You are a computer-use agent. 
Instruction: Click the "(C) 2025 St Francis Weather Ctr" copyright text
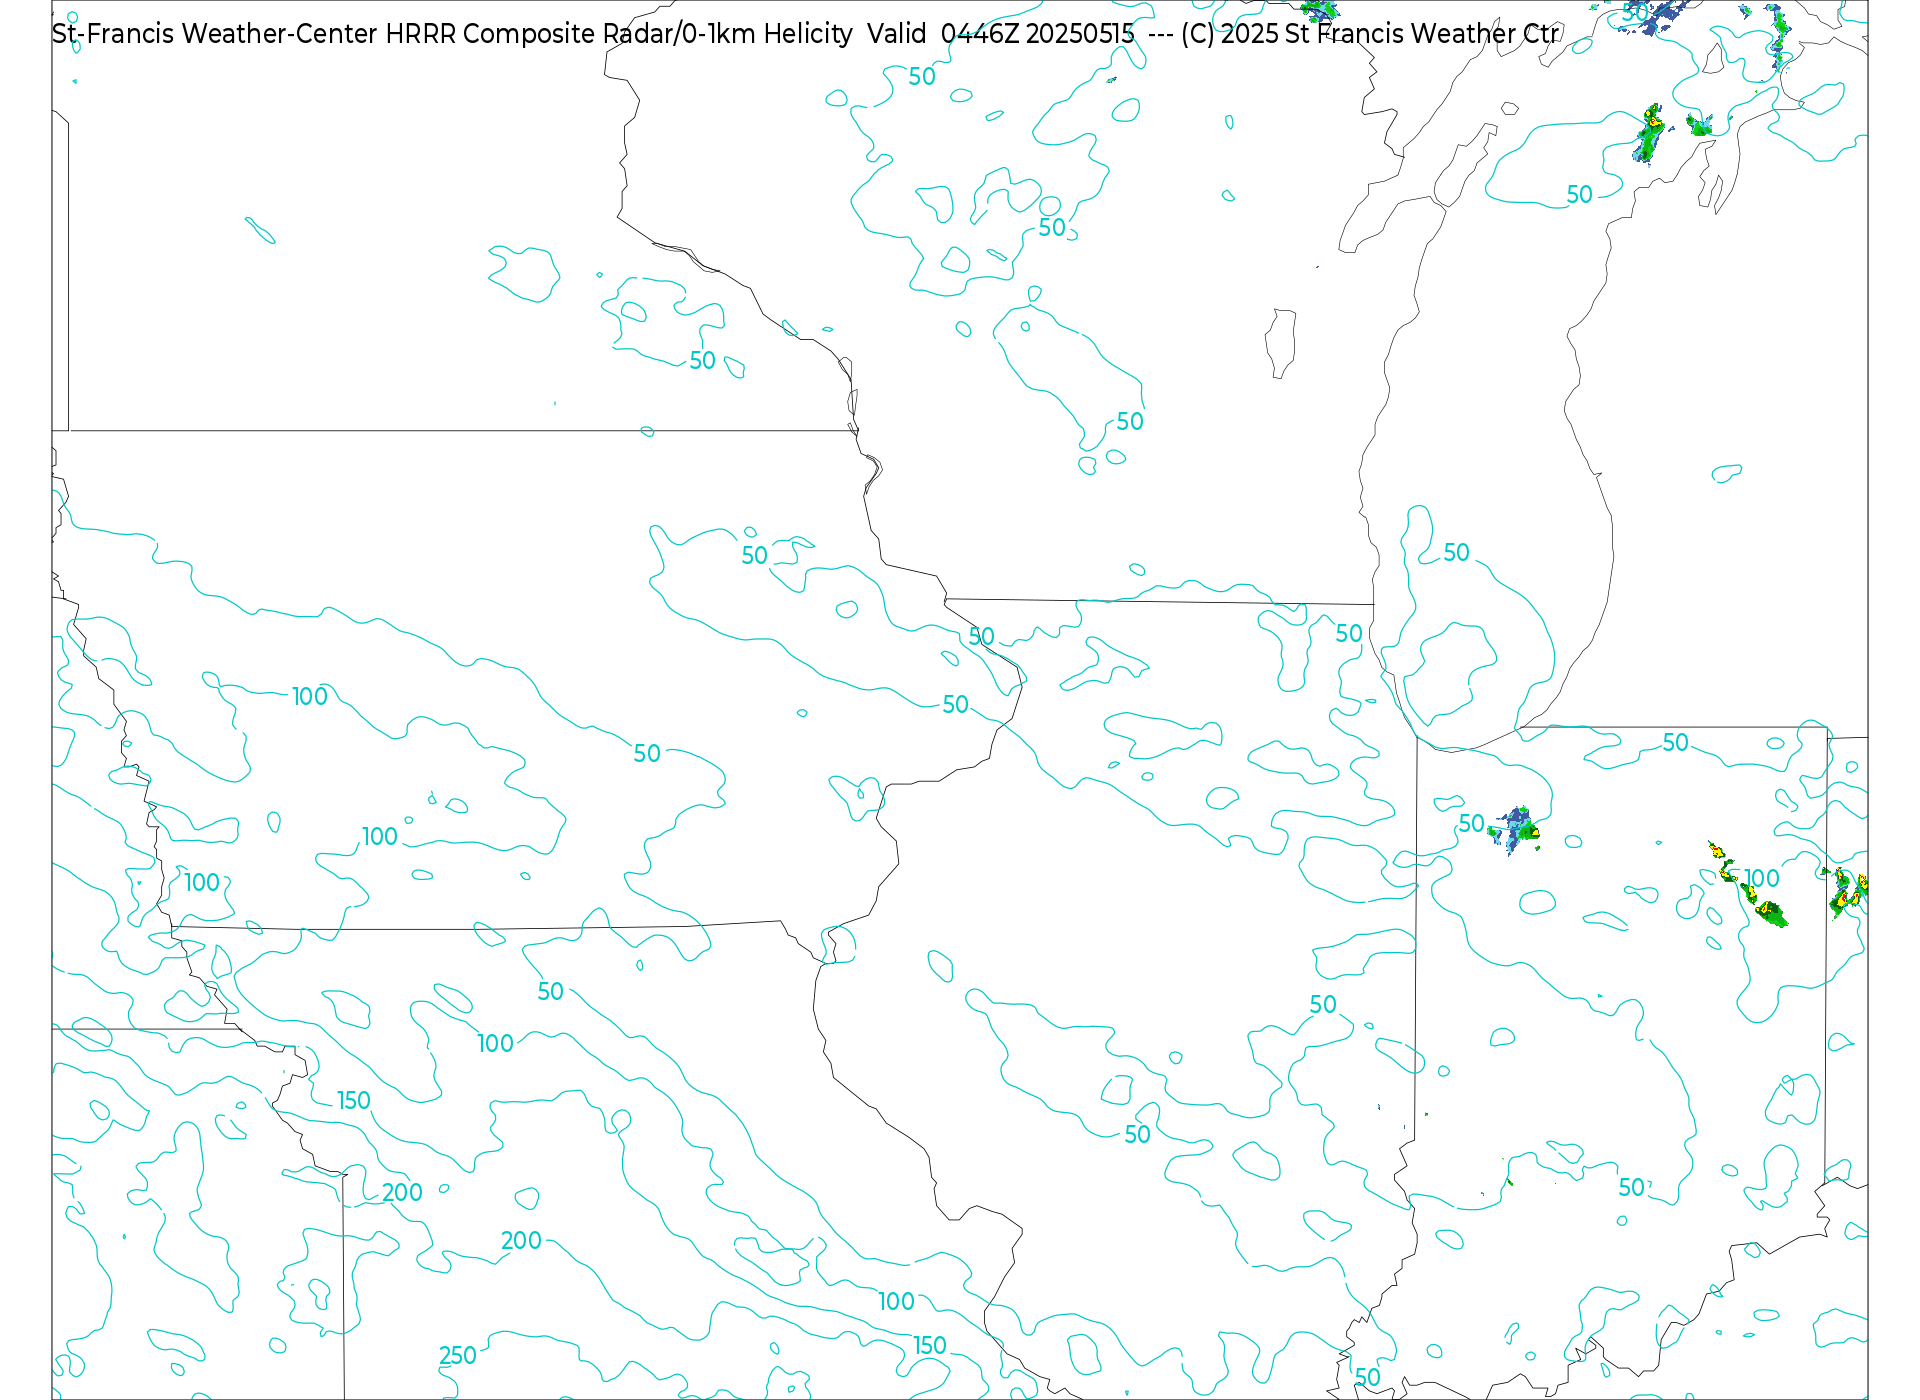tap(1369, 34)
